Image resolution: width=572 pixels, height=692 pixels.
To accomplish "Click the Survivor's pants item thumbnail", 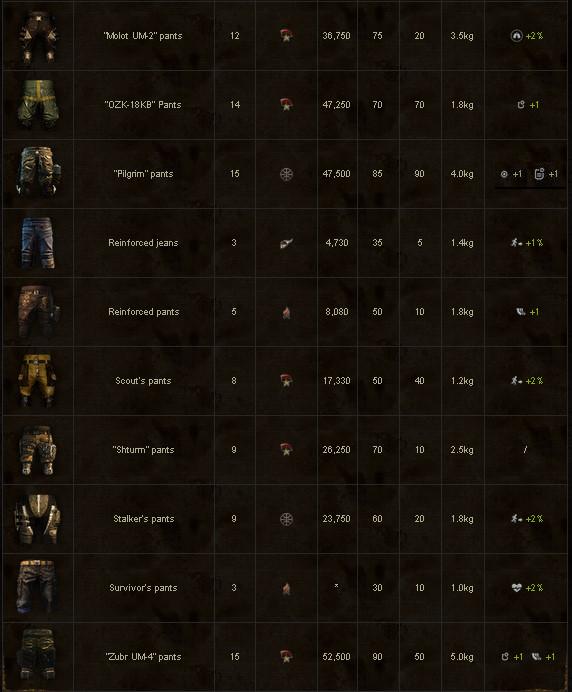I will pyautogui.click(x=38, y=587).
